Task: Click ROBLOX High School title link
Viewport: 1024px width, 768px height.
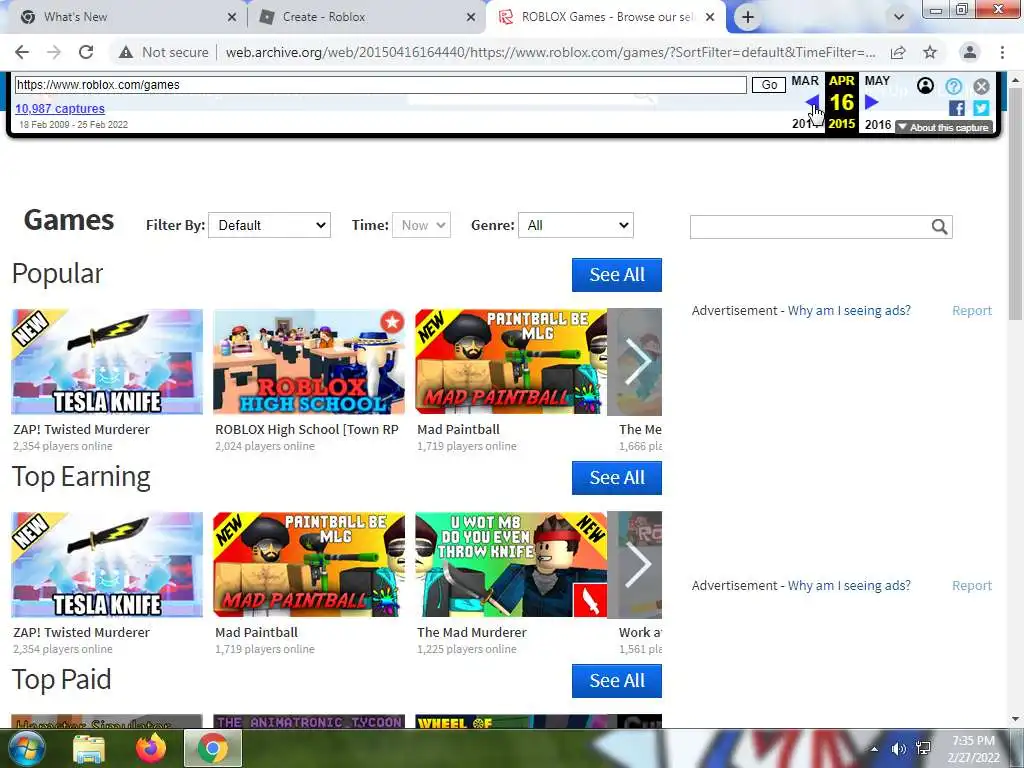Action: point(307,430)
